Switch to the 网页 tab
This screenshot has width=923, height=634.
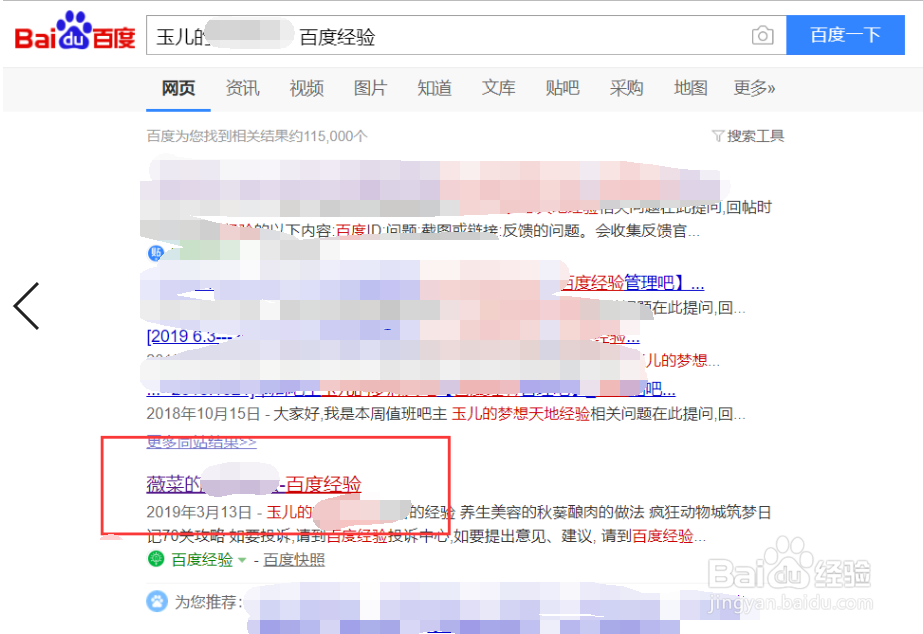point(177,88)
